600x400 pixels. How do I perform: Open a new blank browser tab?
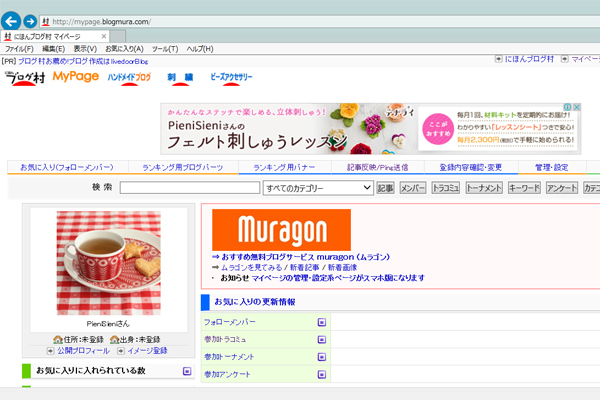[117, 37]
